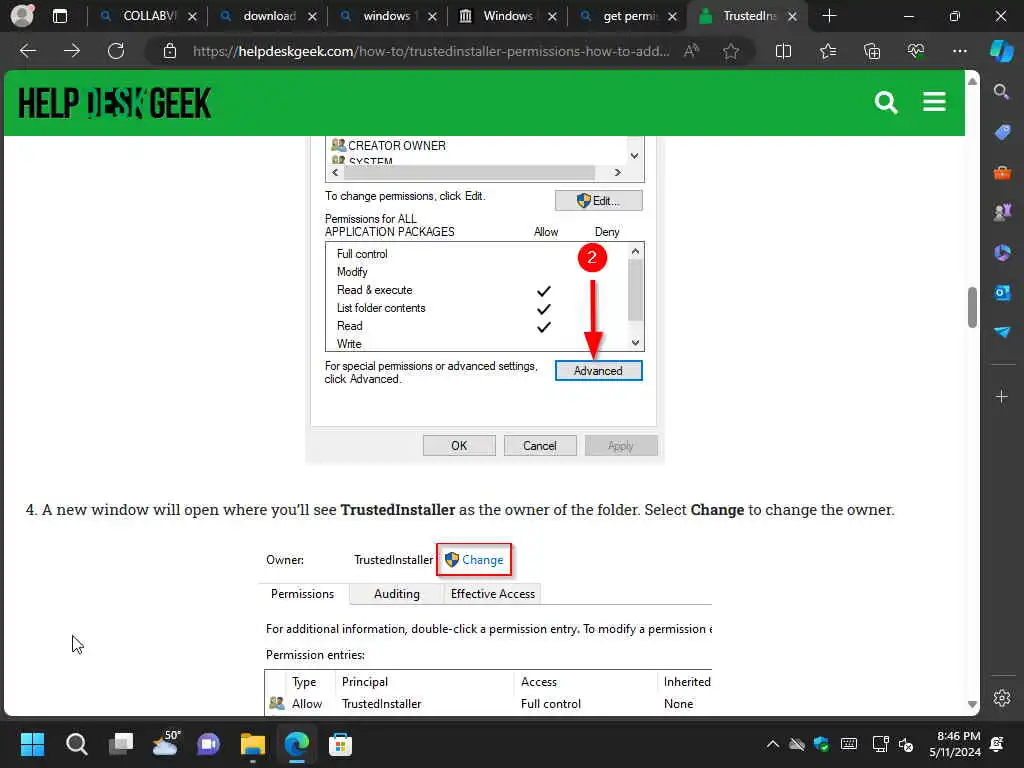Screen dimensions: 1024x768
Task: Click the helpdeskgeek.com address bar
Action: [x=431, y=51]
